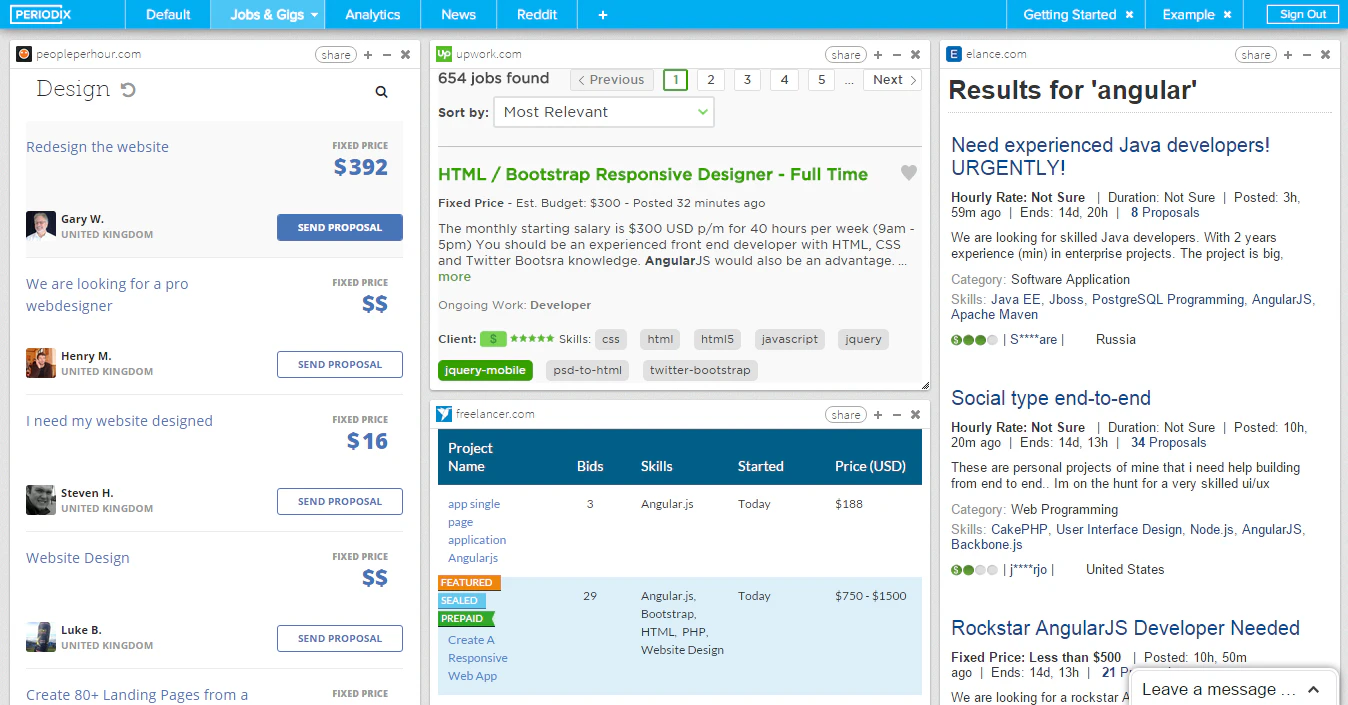Viewport: 1348px width, 705px height.
Task: Open the Website Design job link
Action: [78, 558]
